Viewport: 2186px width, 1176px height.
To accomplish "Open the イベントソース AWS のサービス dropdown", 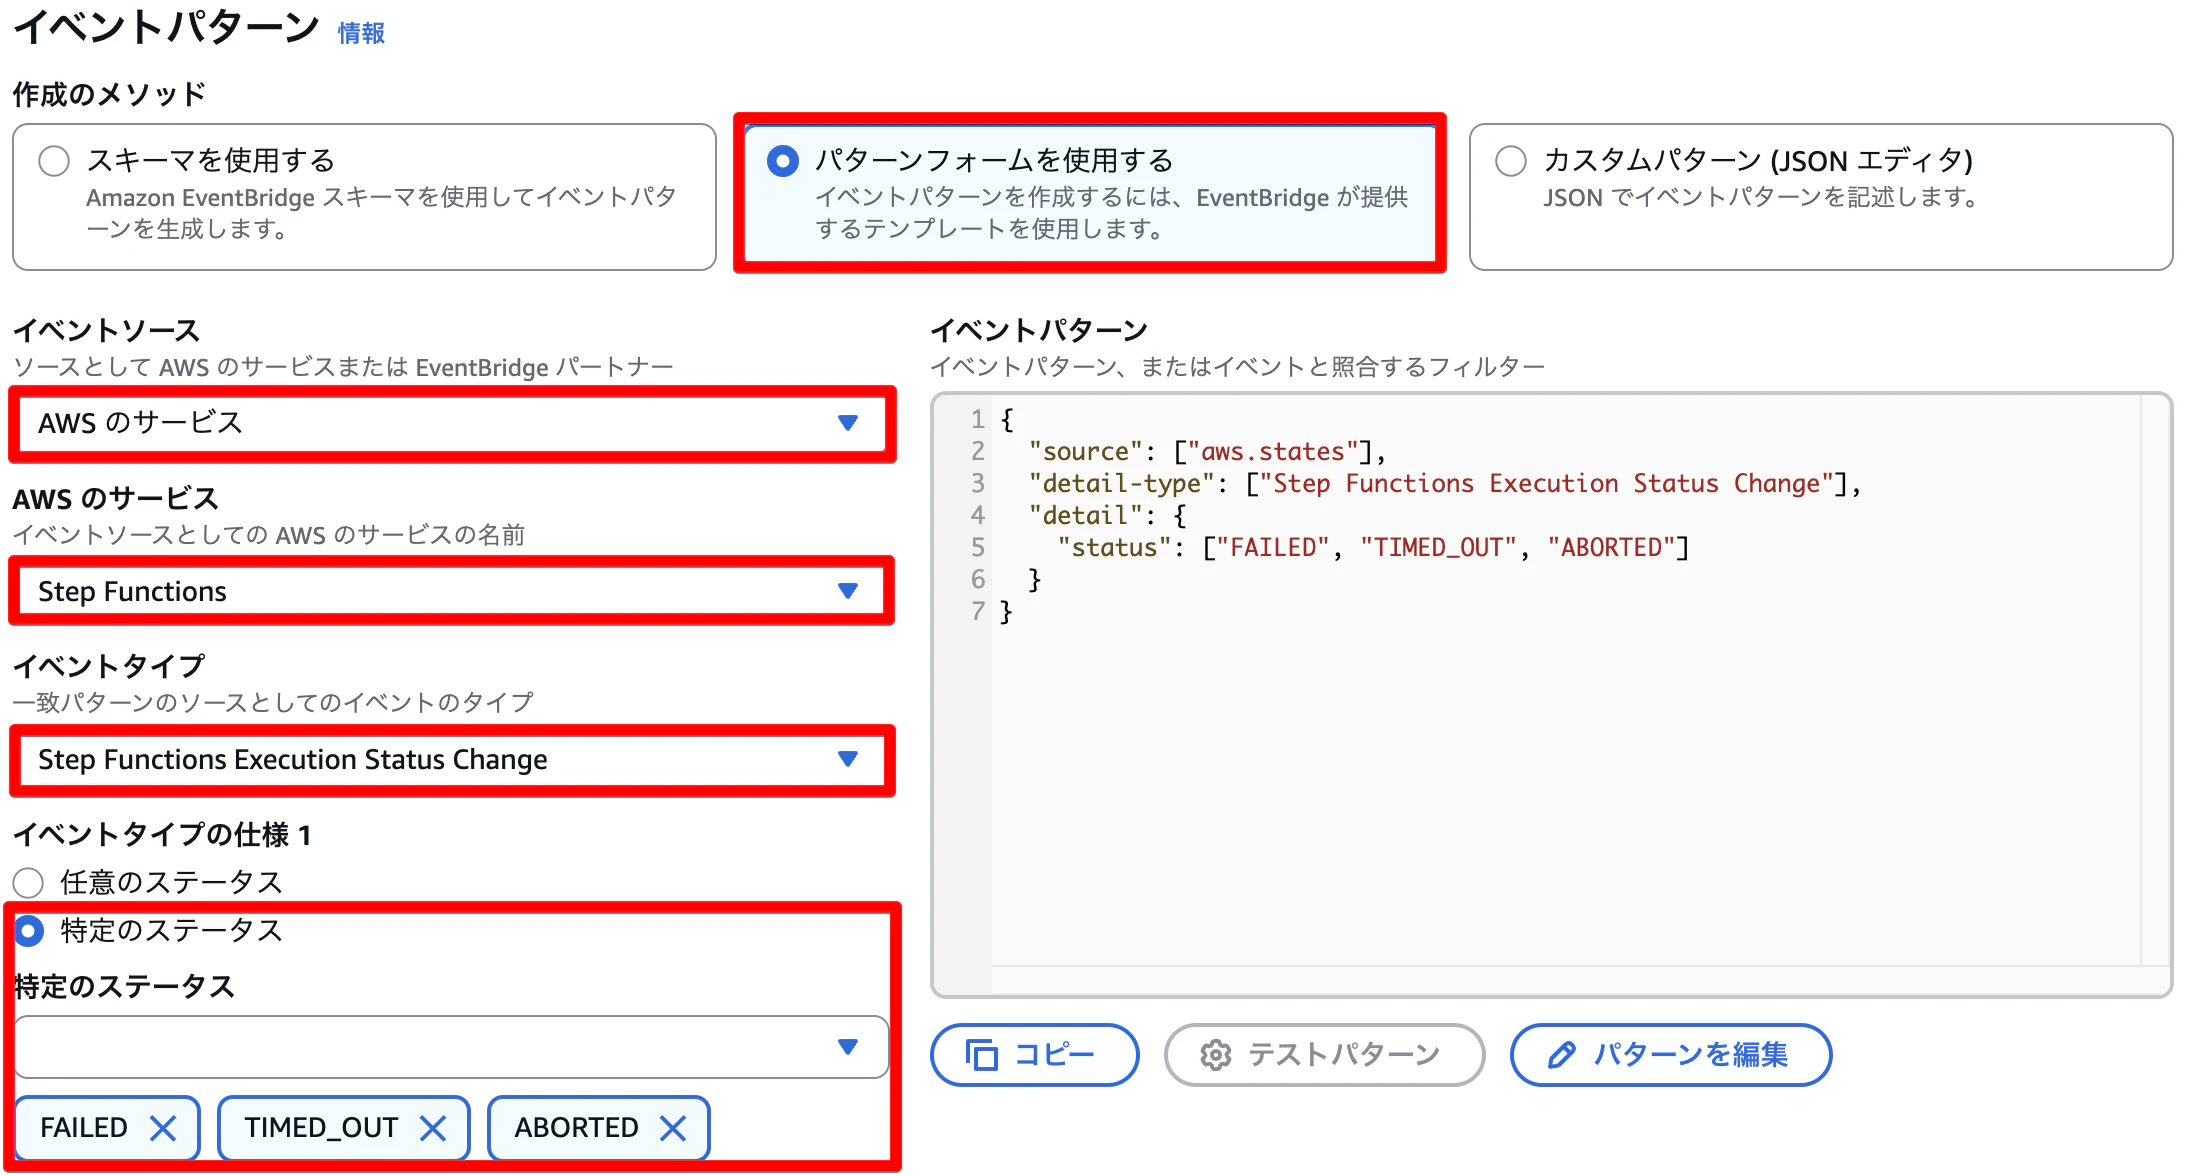I will tap(452, 423).
